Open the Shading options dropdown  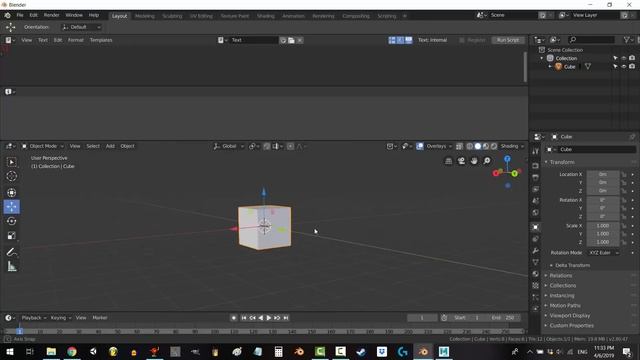click(x=512, y=146)
